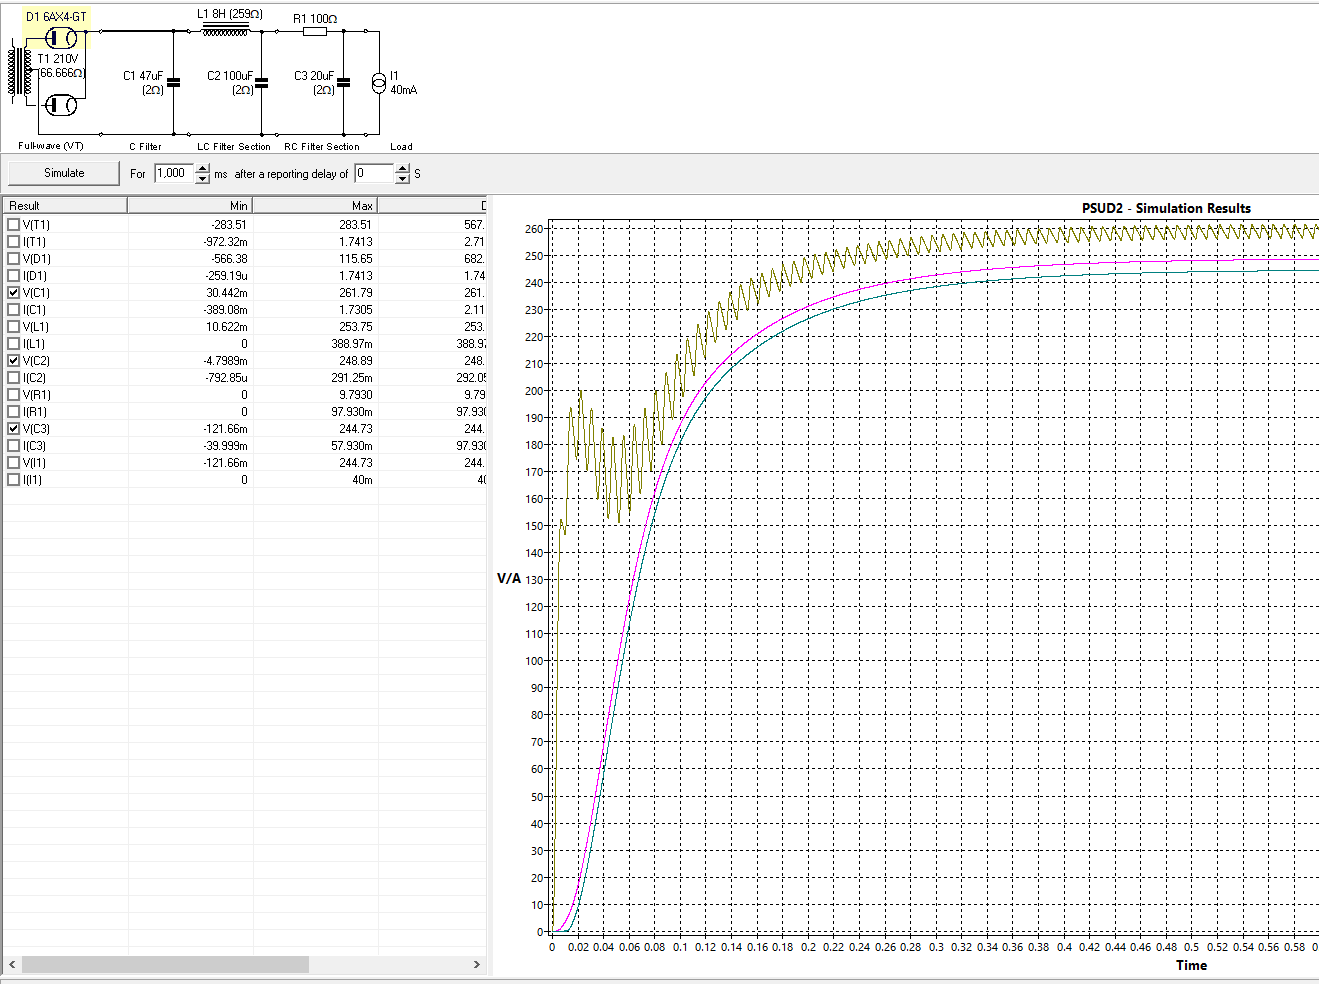
Task: Select the C1 47uF capacitor symbol
Action: (x=173, y=83)
